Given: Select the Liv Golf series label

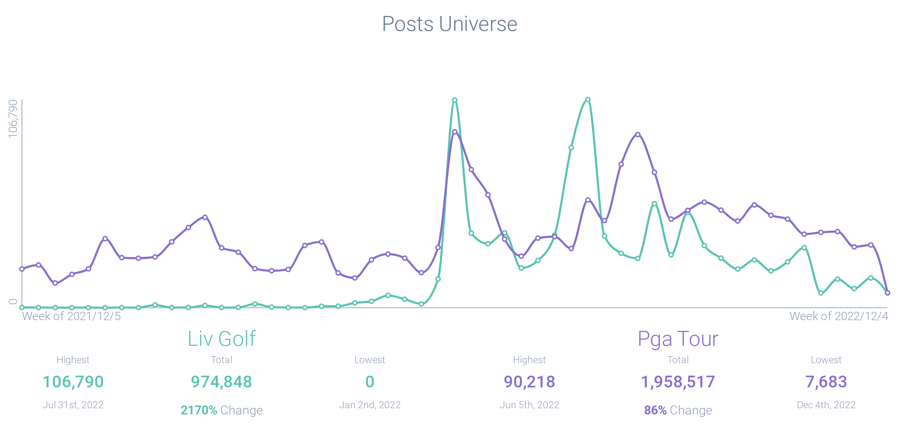Looking at the screenshot, I should tap(222, 338).
